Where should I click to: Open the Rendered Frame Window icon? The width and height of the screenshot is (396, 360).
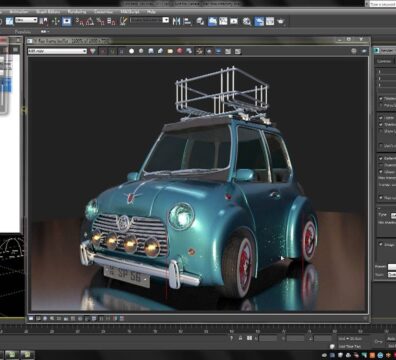270,22
